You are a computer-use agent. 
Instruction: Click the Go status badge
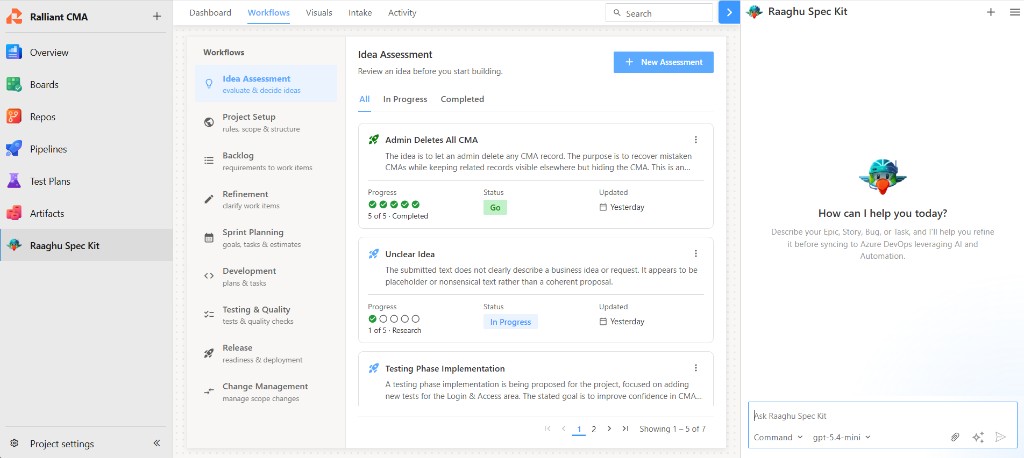(x=495, y=207)
